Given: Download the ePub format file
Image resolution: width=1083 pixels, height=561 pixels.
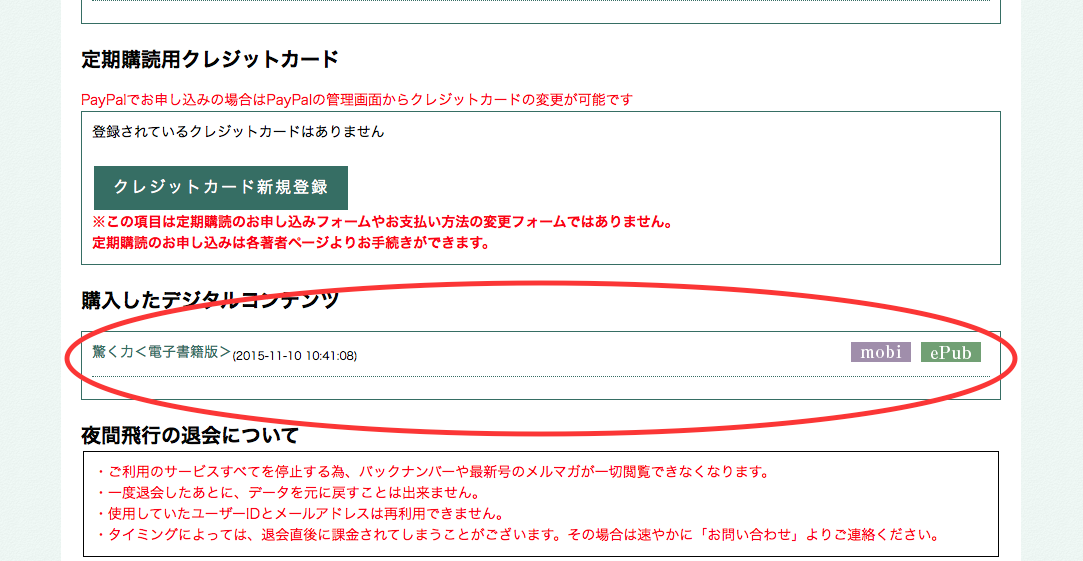Looking at the screenshot, I should coord(950,352).
